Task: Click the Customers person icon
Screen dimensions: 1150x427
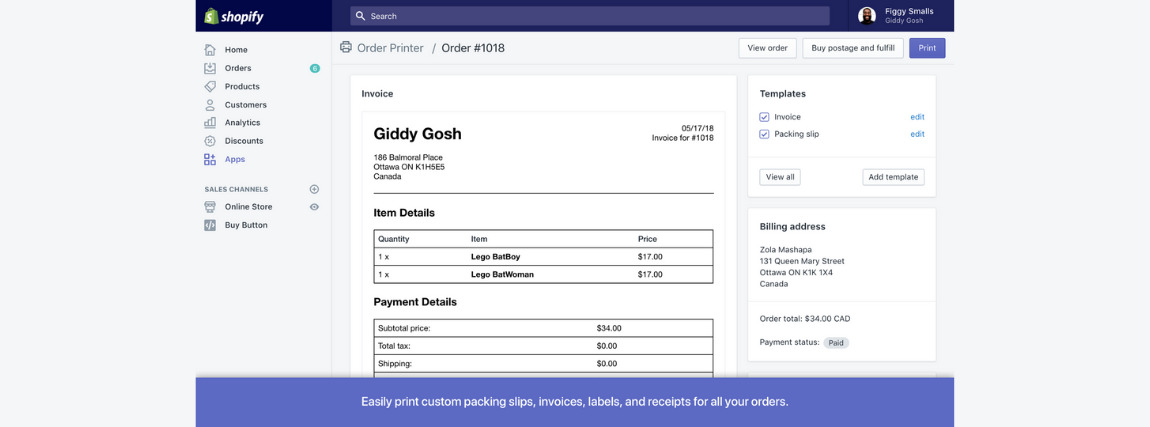Action: 210,105
